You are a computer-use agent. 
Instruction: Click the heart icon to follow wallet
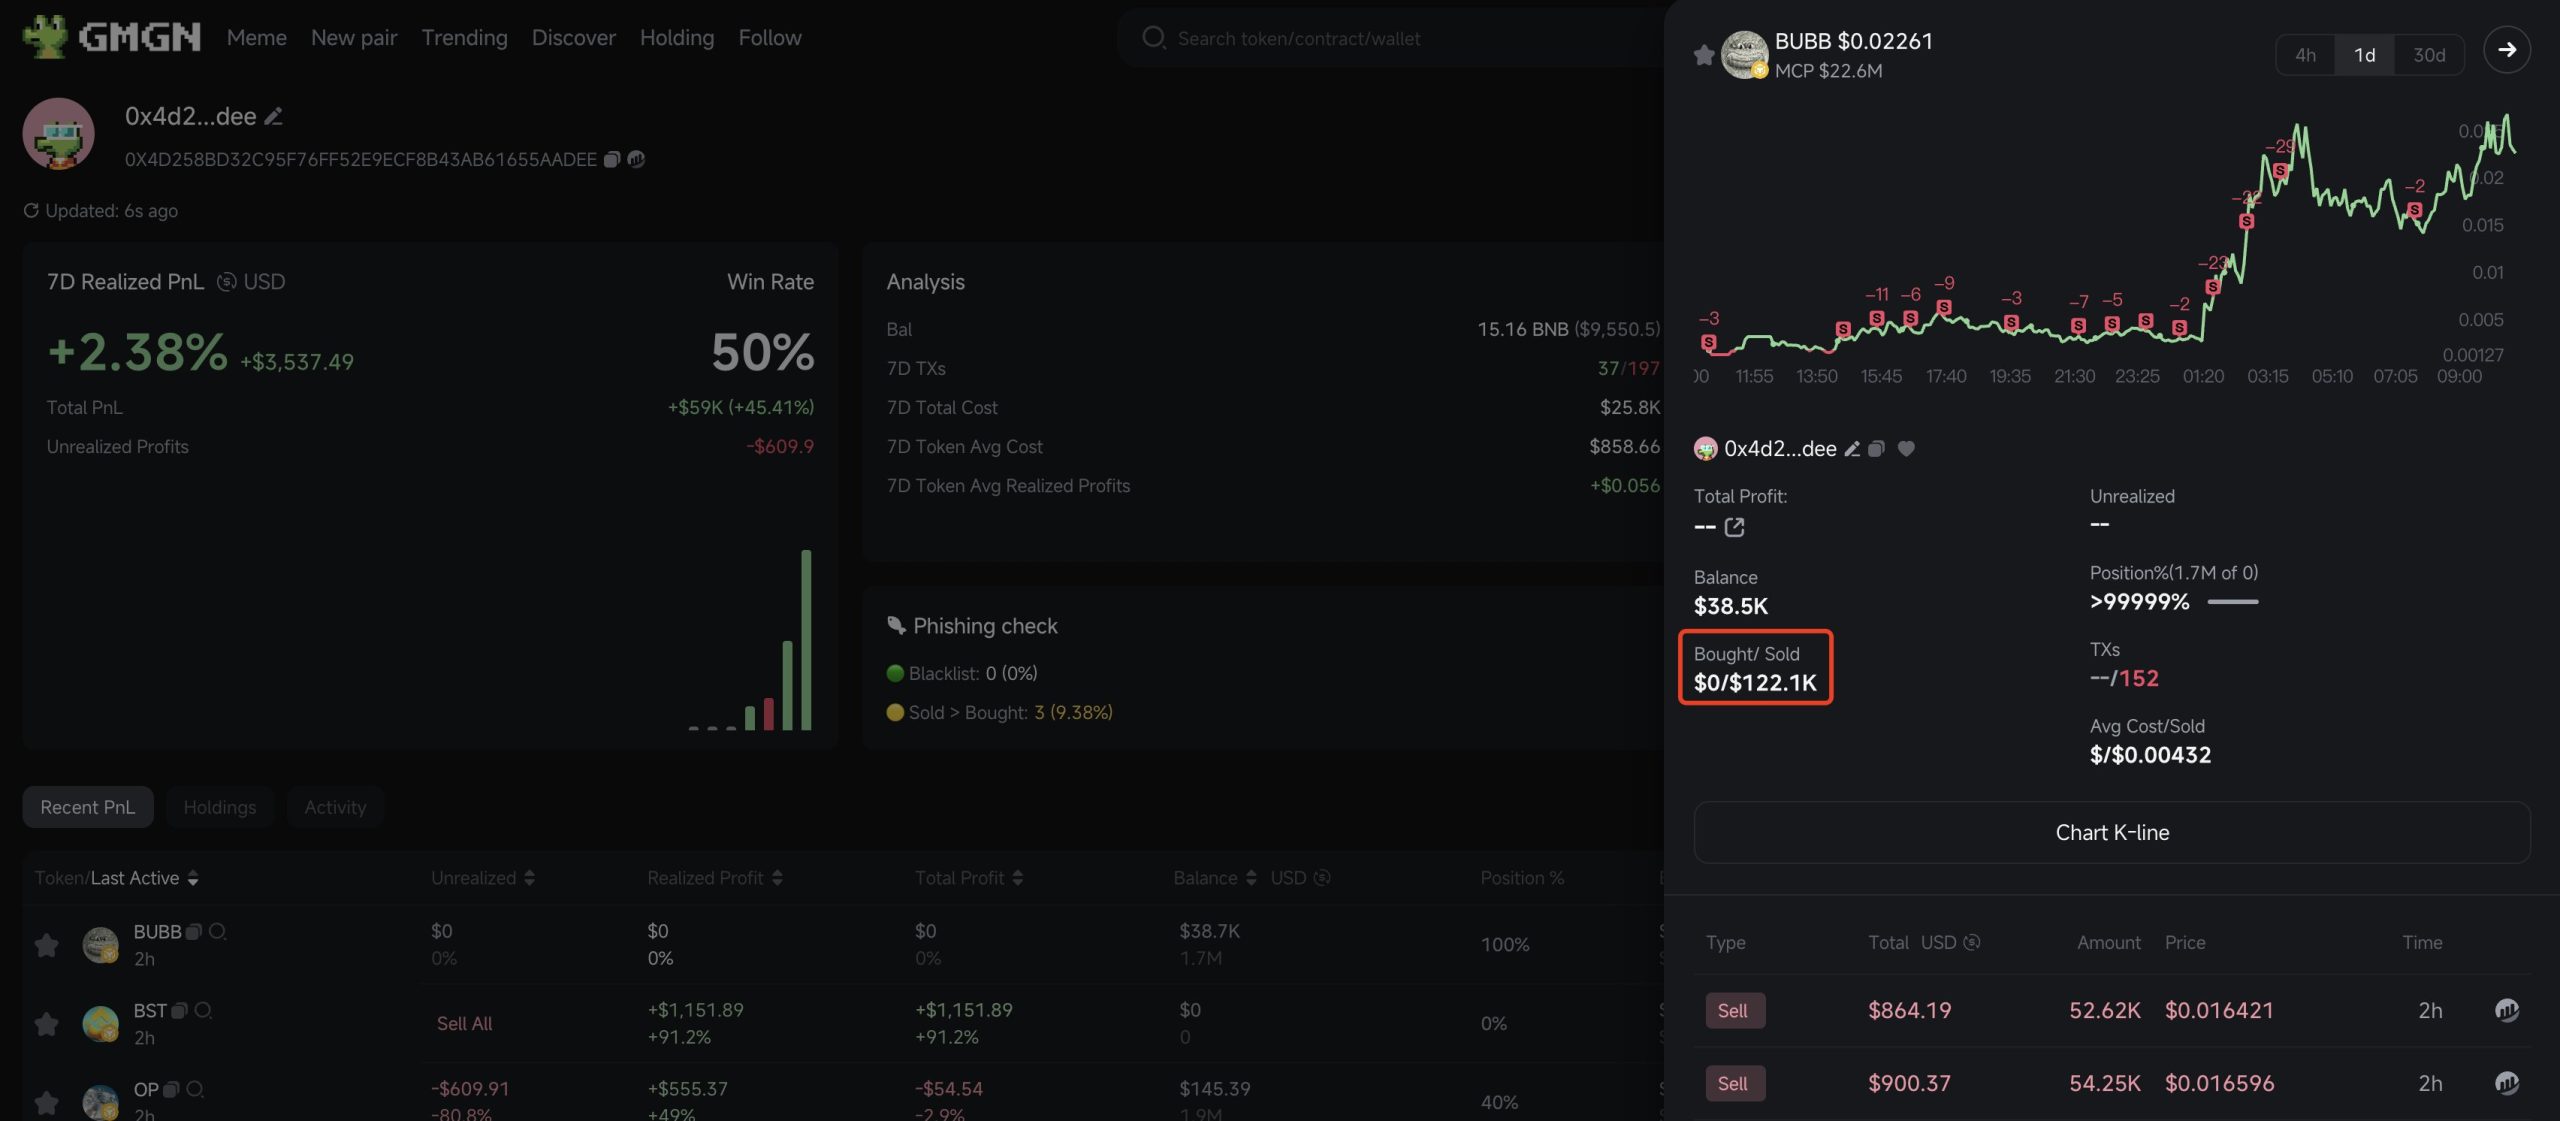pyautogui.click(x=1906, y=449)
